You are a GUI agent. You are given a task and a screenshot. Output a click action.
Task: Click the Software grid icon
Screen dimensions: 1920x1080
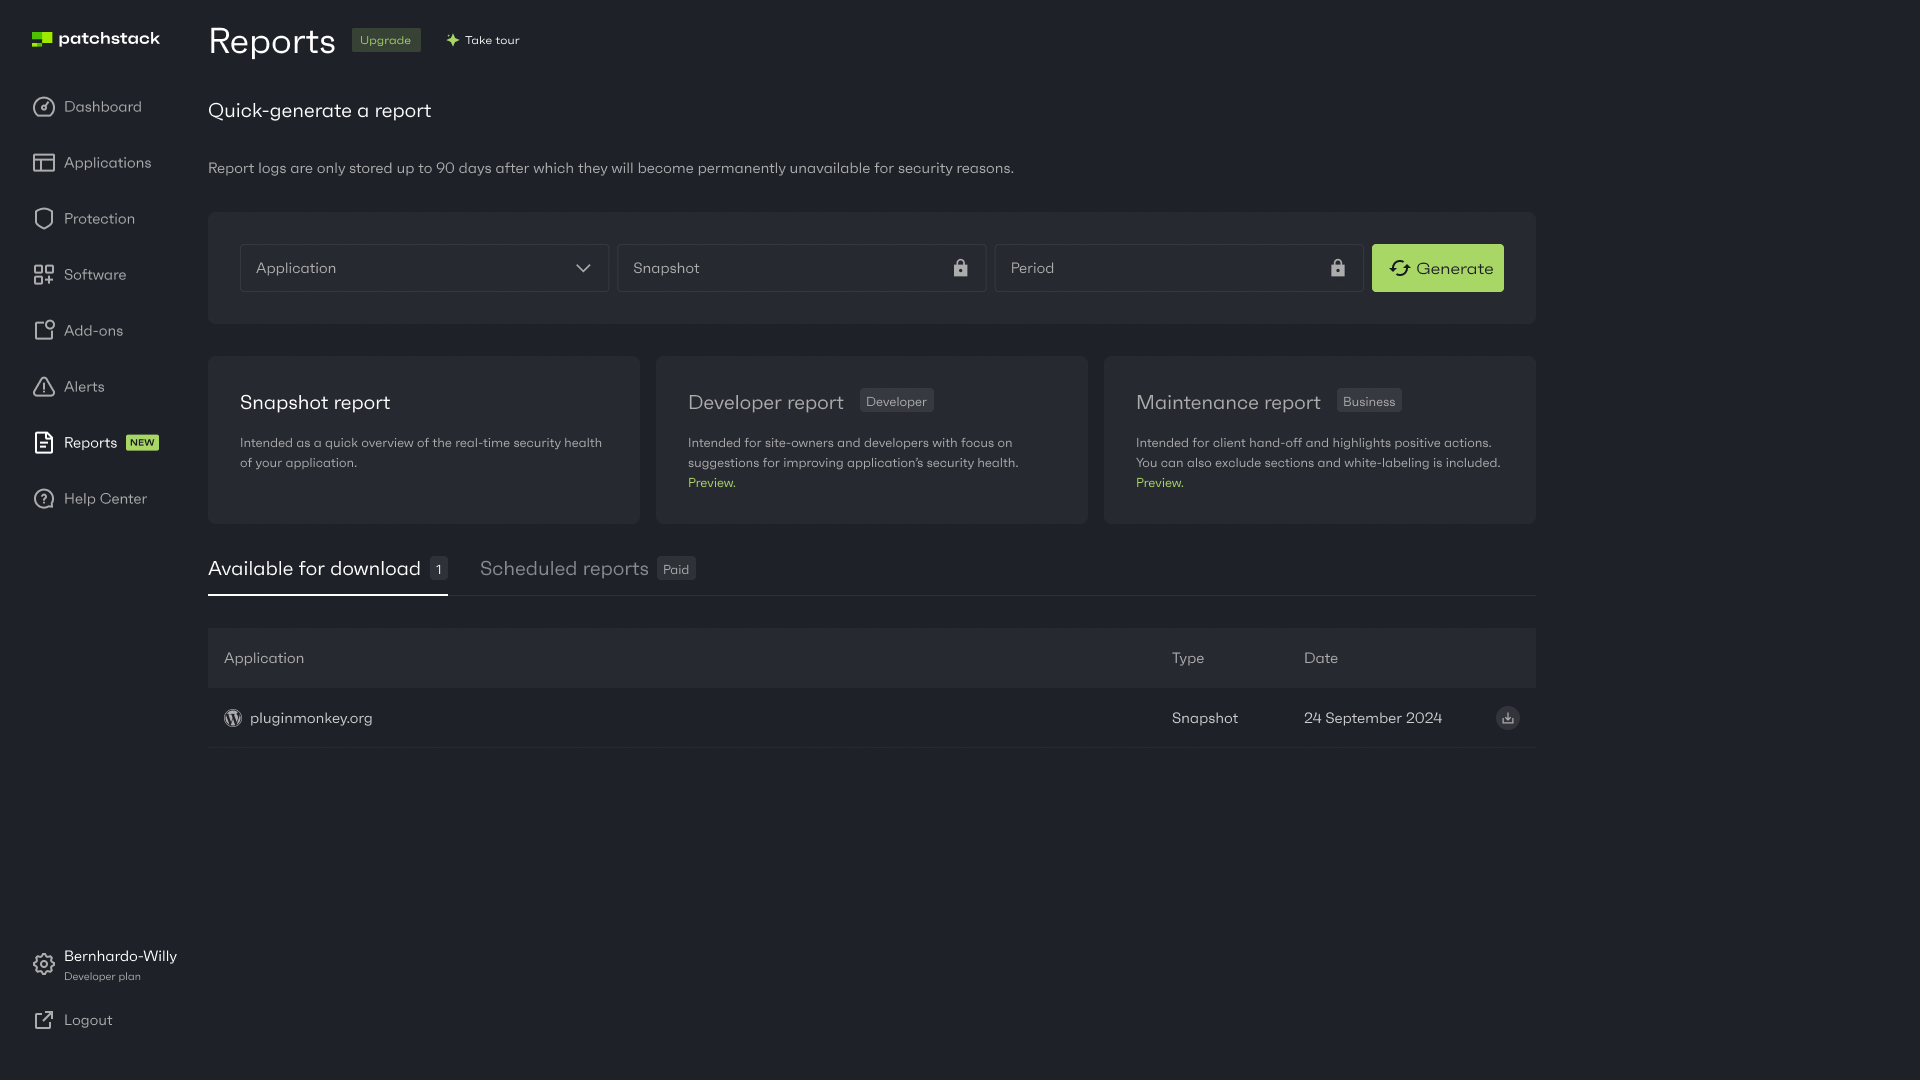pos(44,275)
